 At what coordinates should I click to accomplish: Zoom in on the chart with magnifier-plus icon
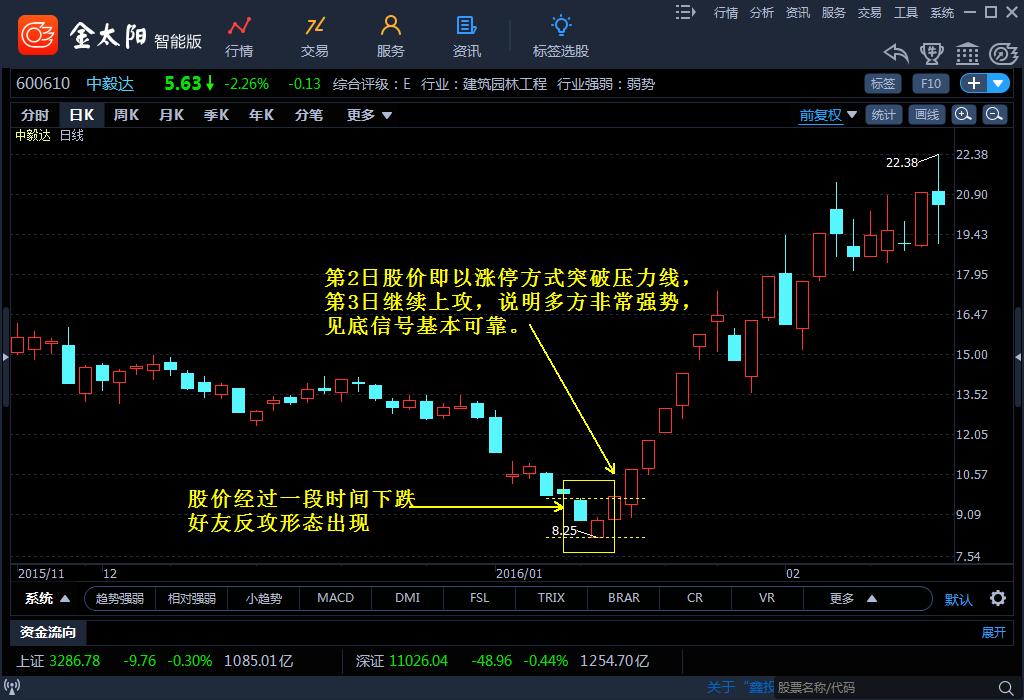point(961,114)
